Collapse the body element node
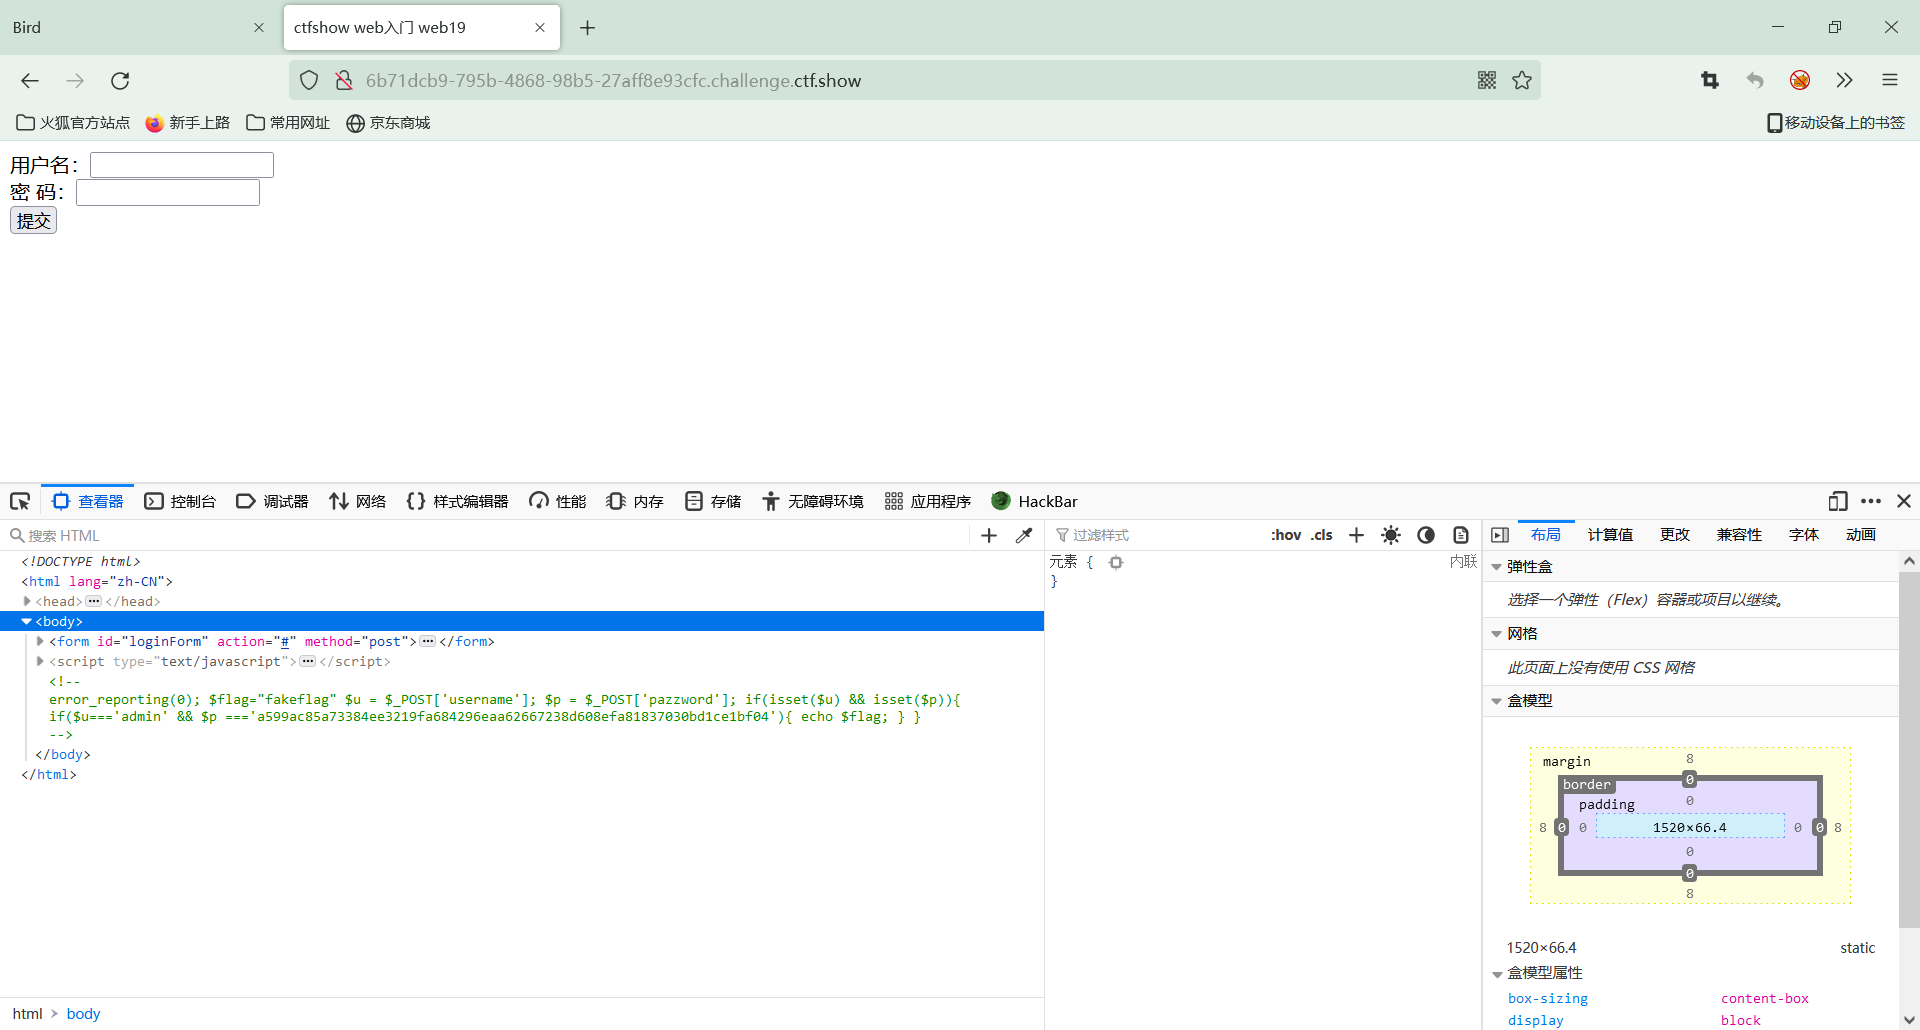The height and width of the screenshot is (1030, 1920). [x=26, y=621]
